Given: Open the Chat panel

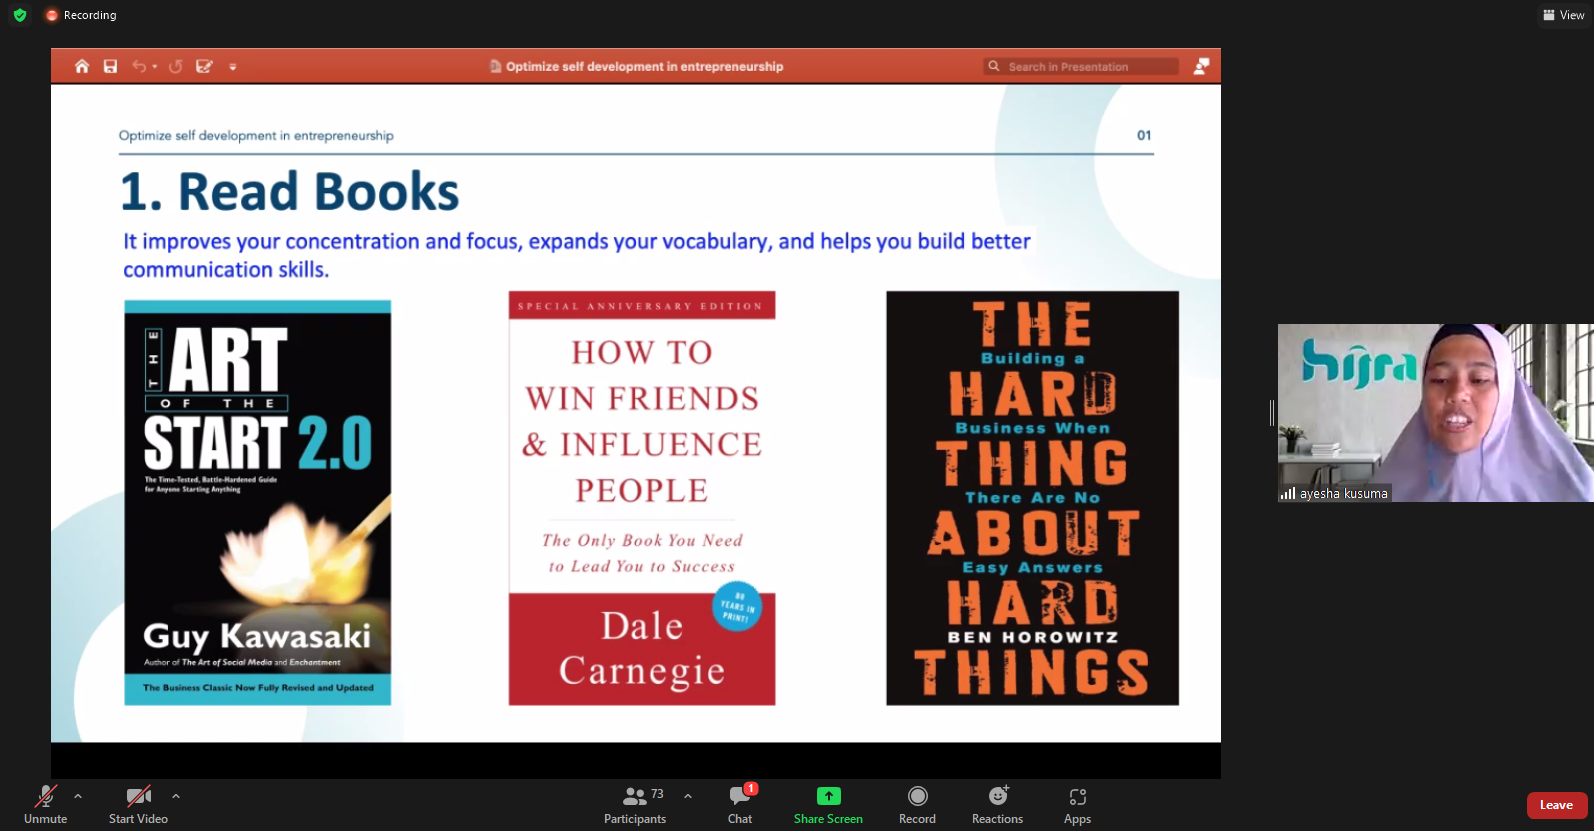Looking at the screenshot, I should pos(740,804).
